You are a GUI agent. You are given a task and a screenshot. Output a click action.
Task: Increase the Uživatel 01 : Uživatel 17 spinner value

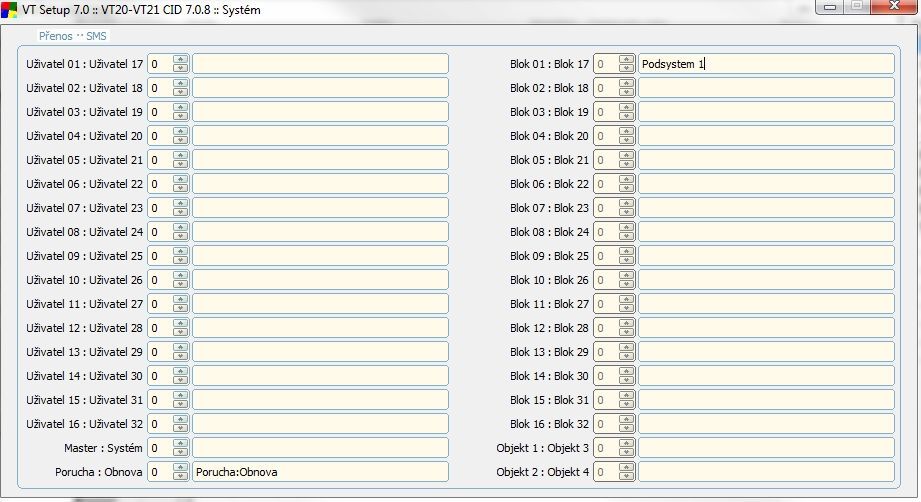180,59
